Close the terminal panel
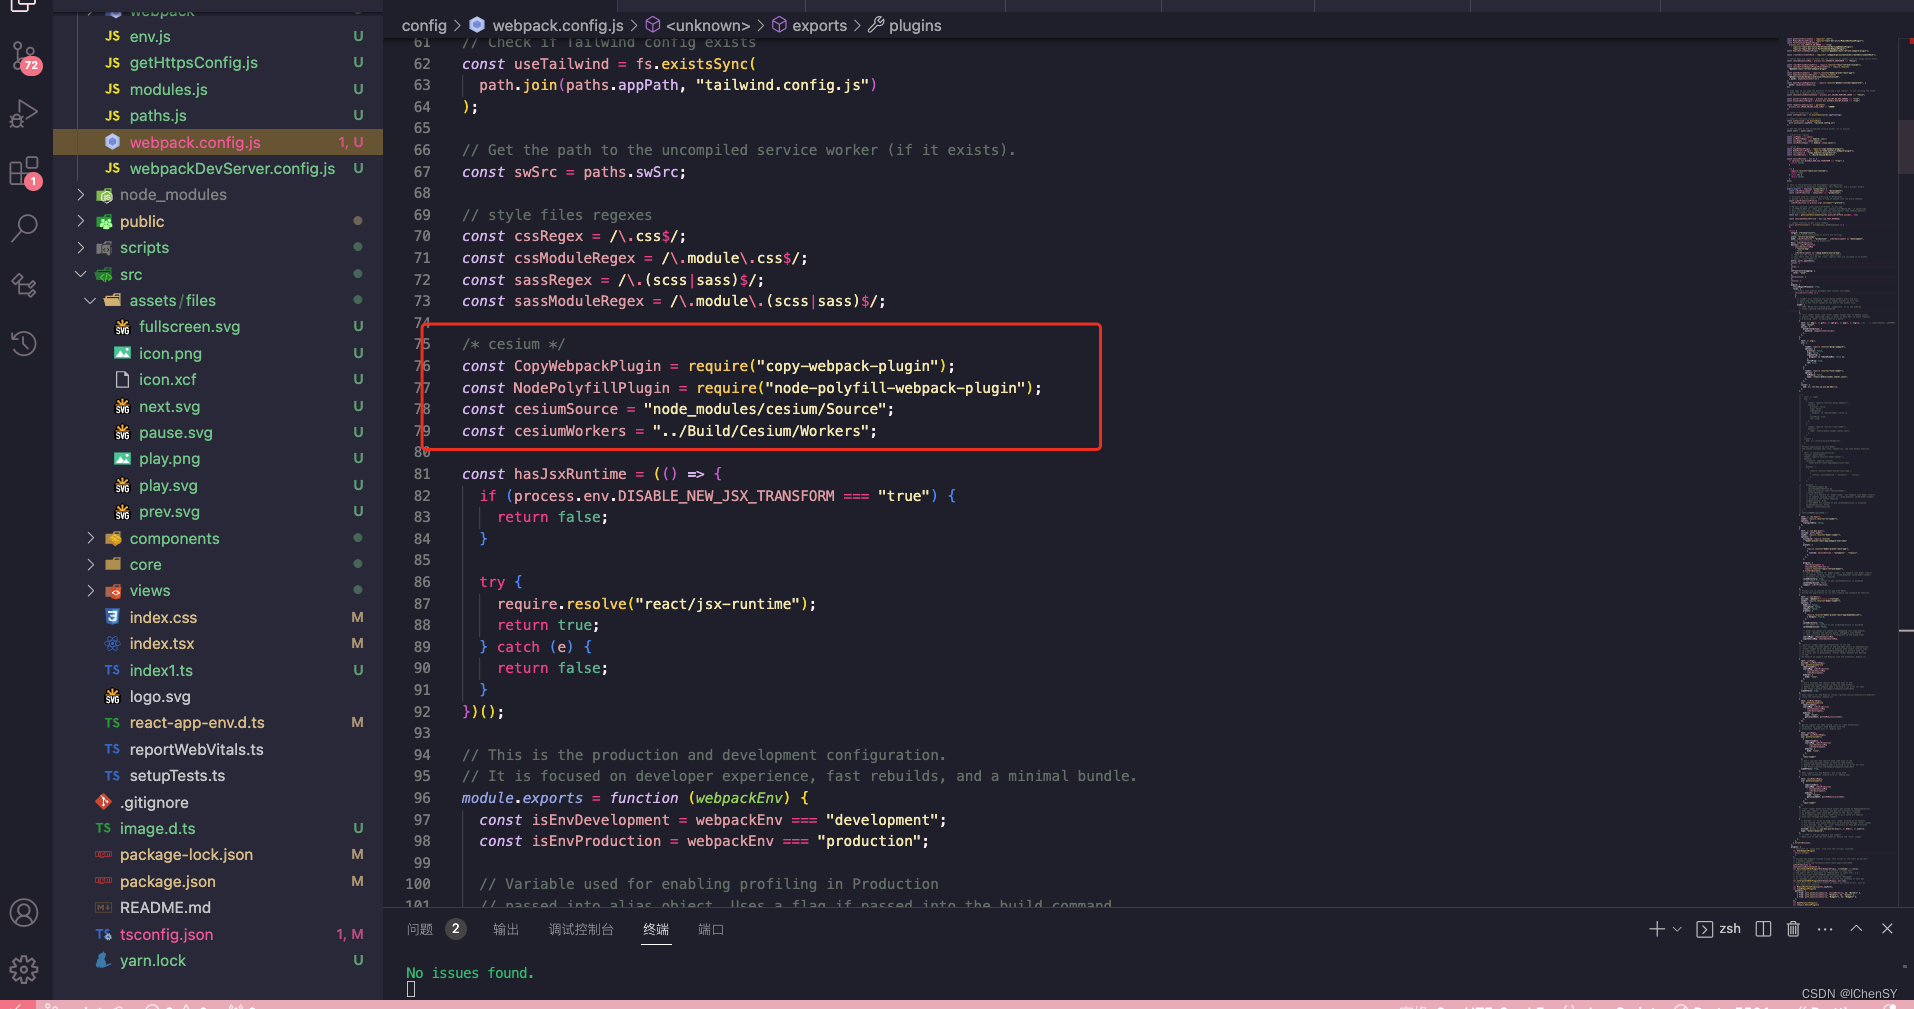The width and height of the screenshot is (1914, 1009). coord(1887,929)
